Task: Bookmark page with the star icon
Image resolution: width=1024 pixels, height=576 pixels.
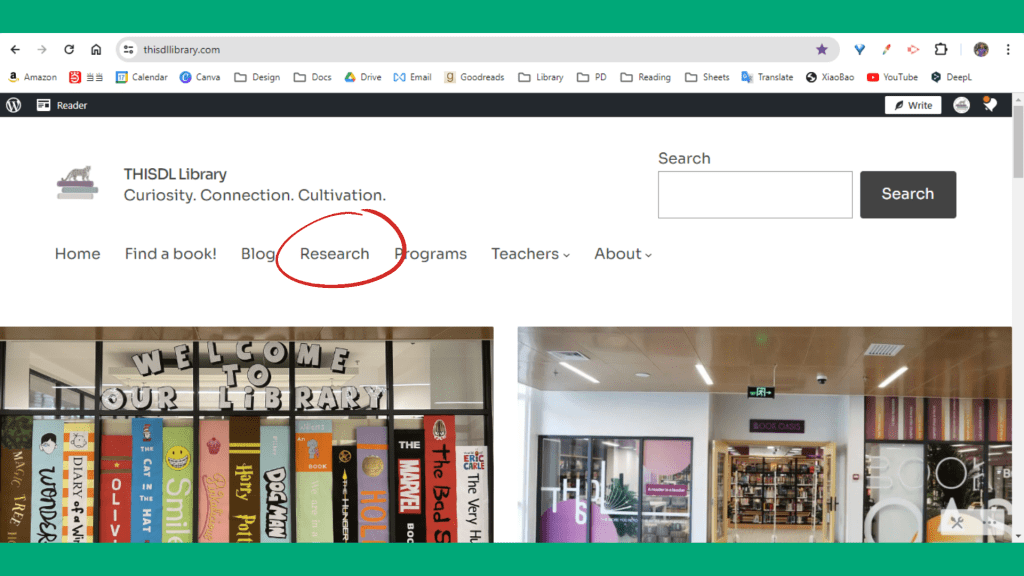Action: tap(822, 49)
